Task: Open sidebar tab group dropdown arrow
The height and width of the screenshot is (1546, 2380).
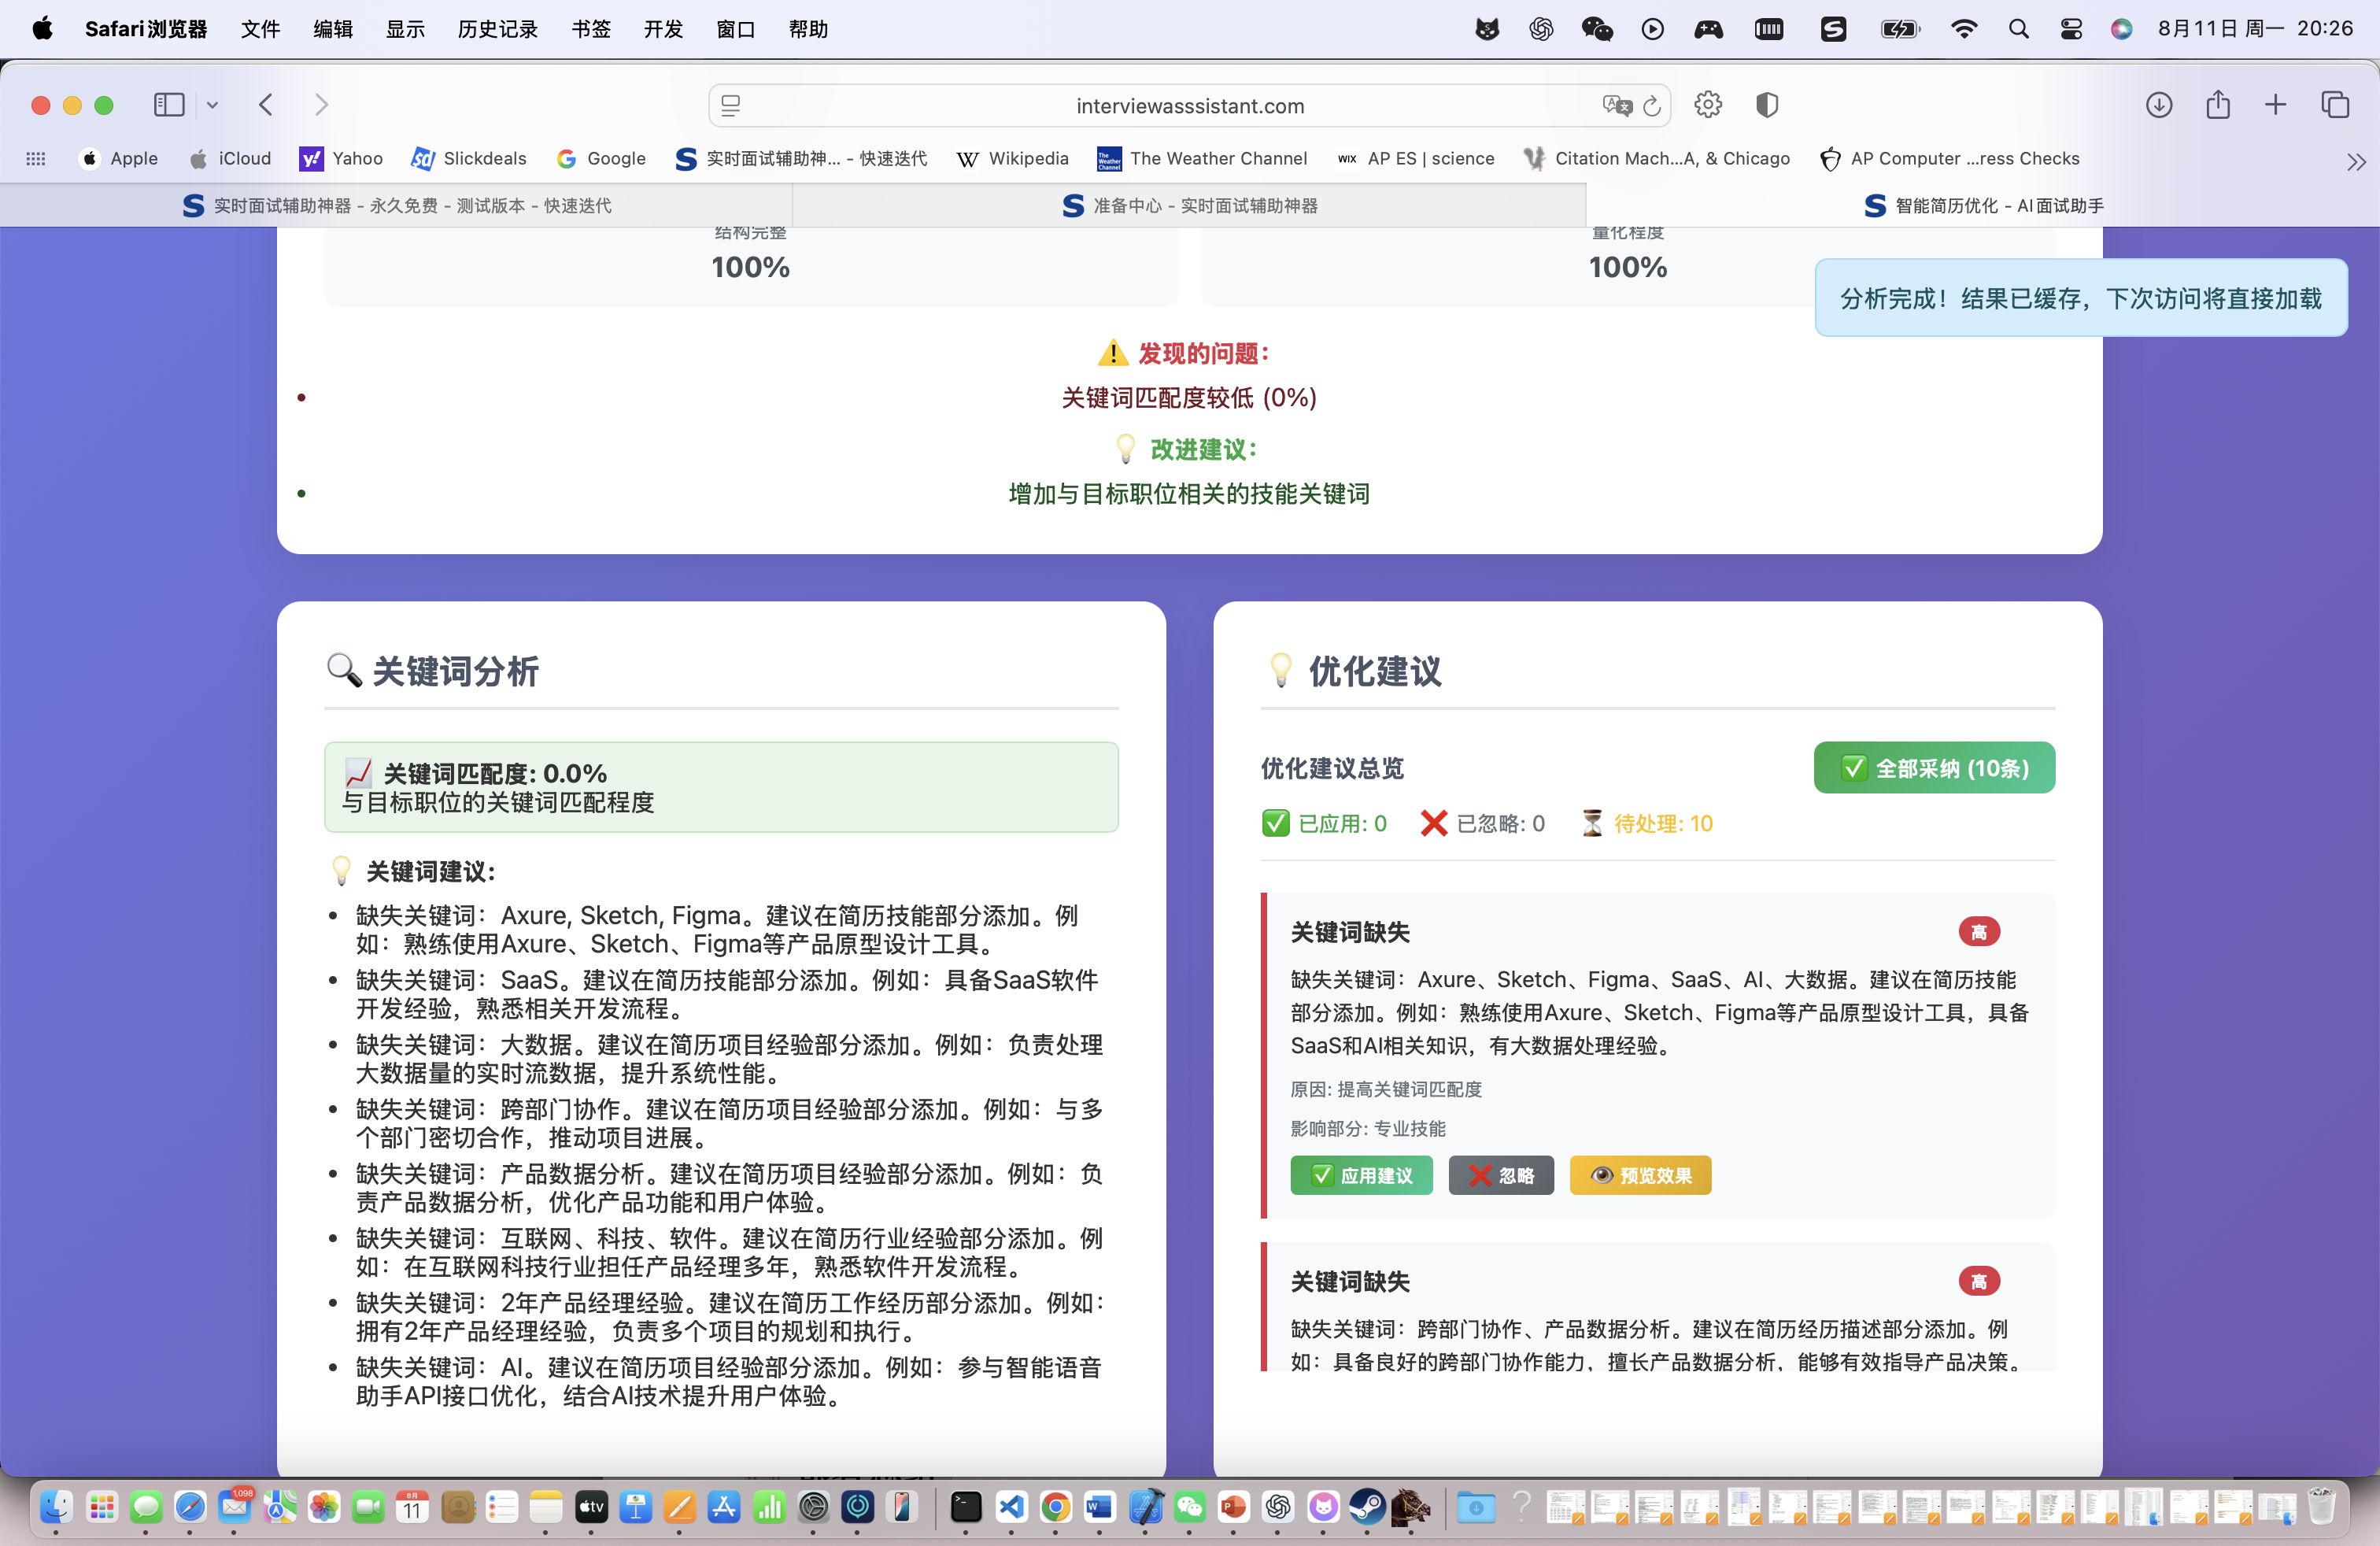Action: 212,105
